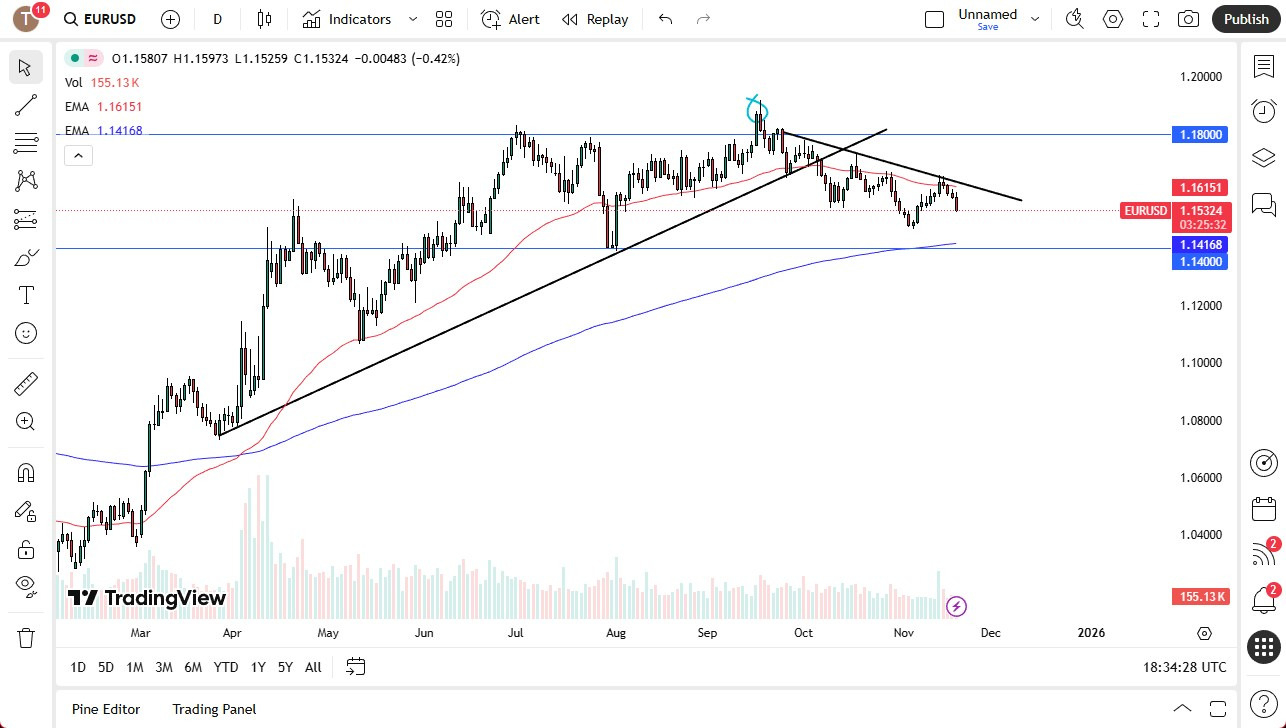
Task: Select the Brush drawing tool
Action: (26, 256)
